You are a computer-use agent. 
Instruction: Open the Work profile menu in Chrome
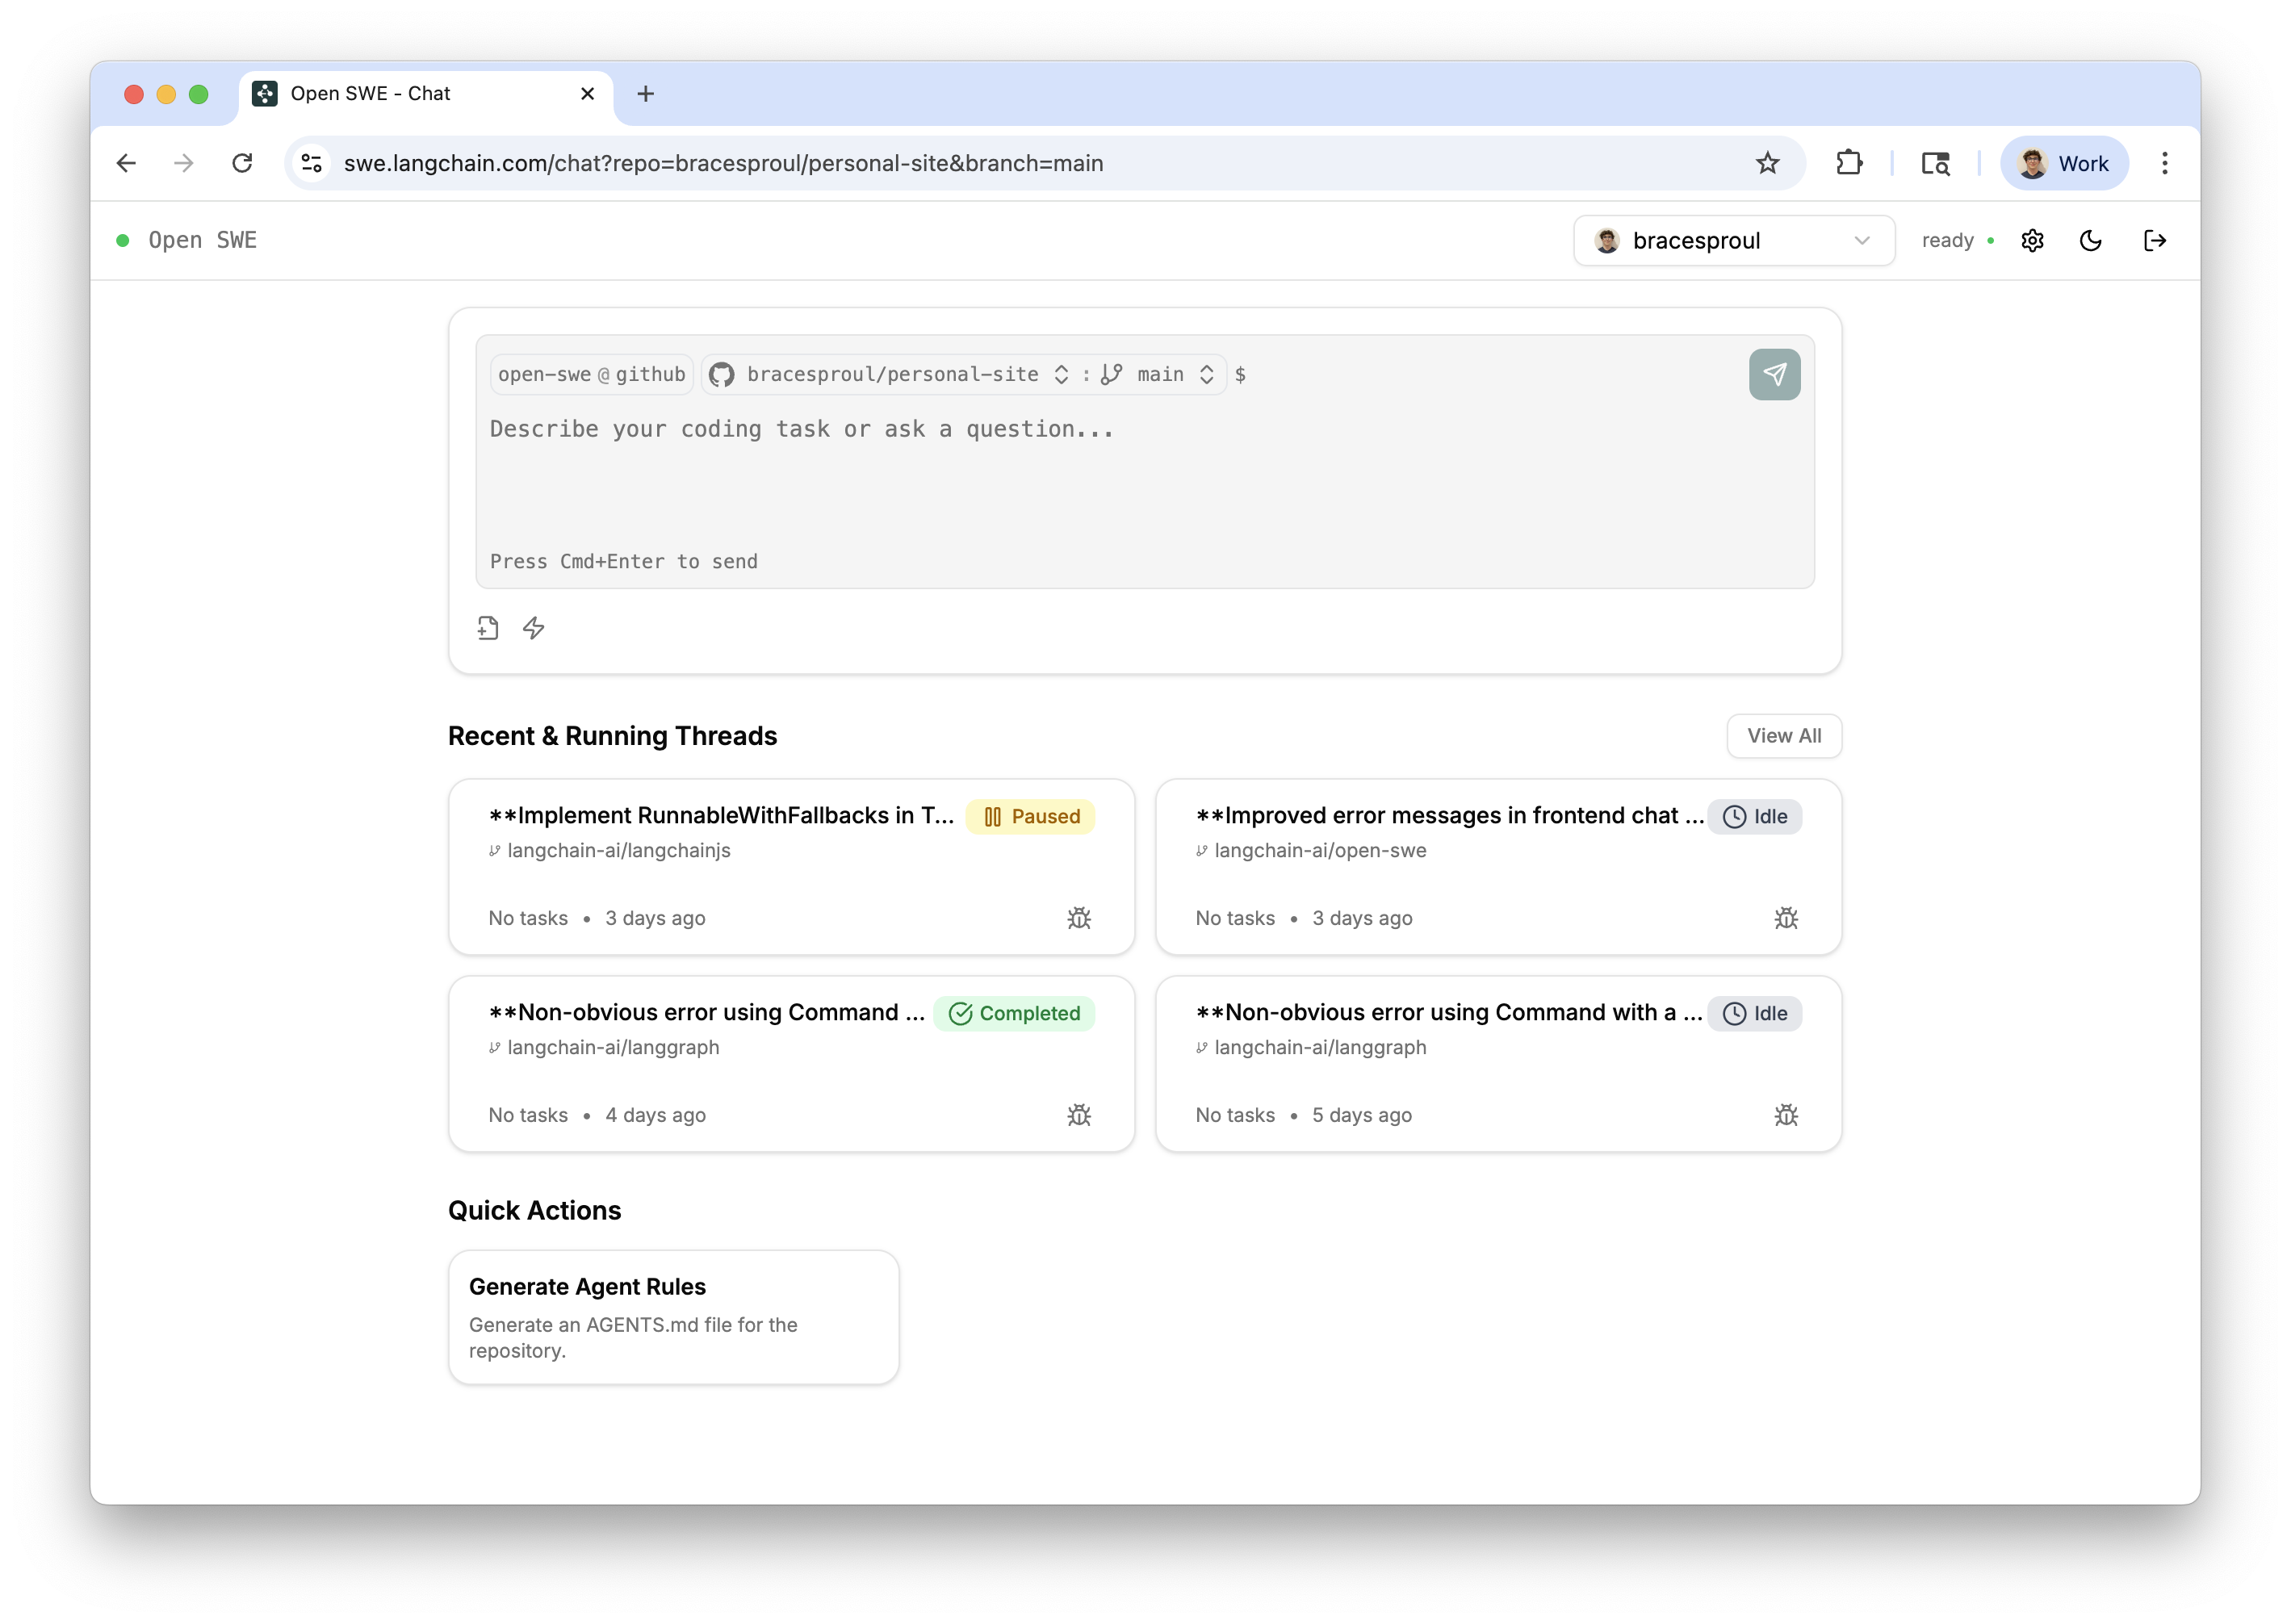[2063, 163]
